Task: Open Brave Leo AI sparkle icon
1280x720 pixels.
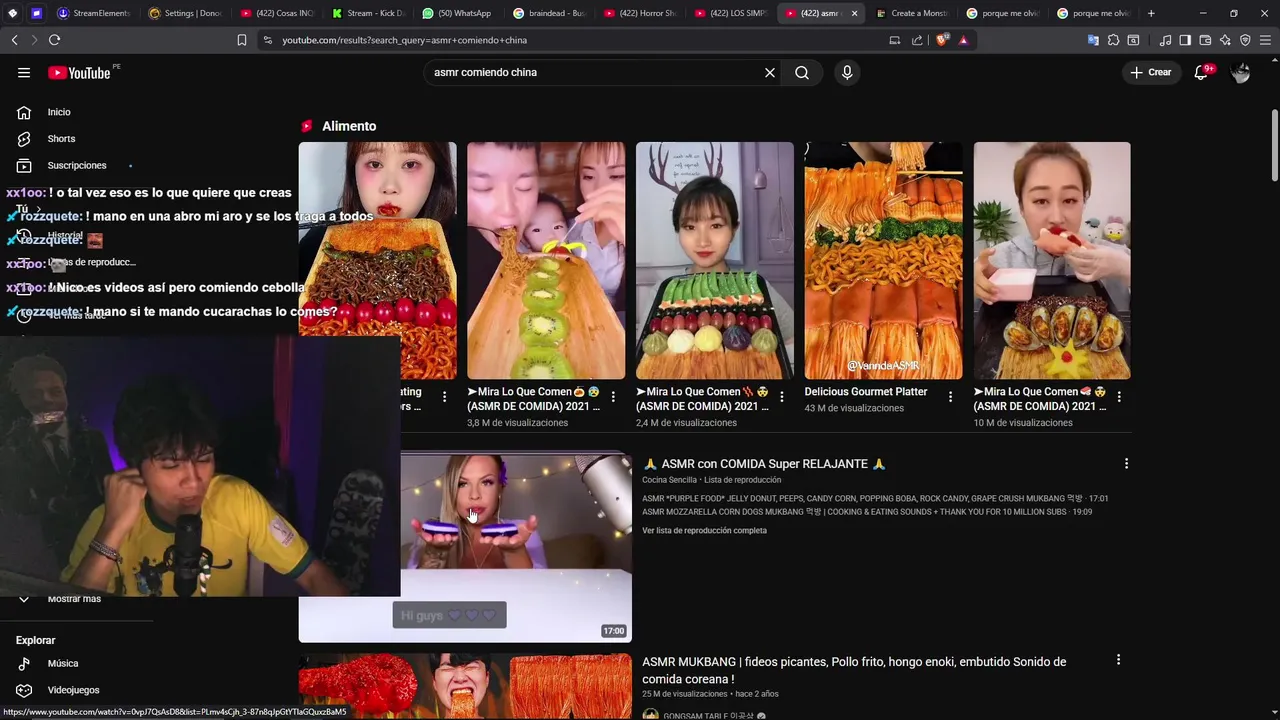Action: click(1225, 40)
